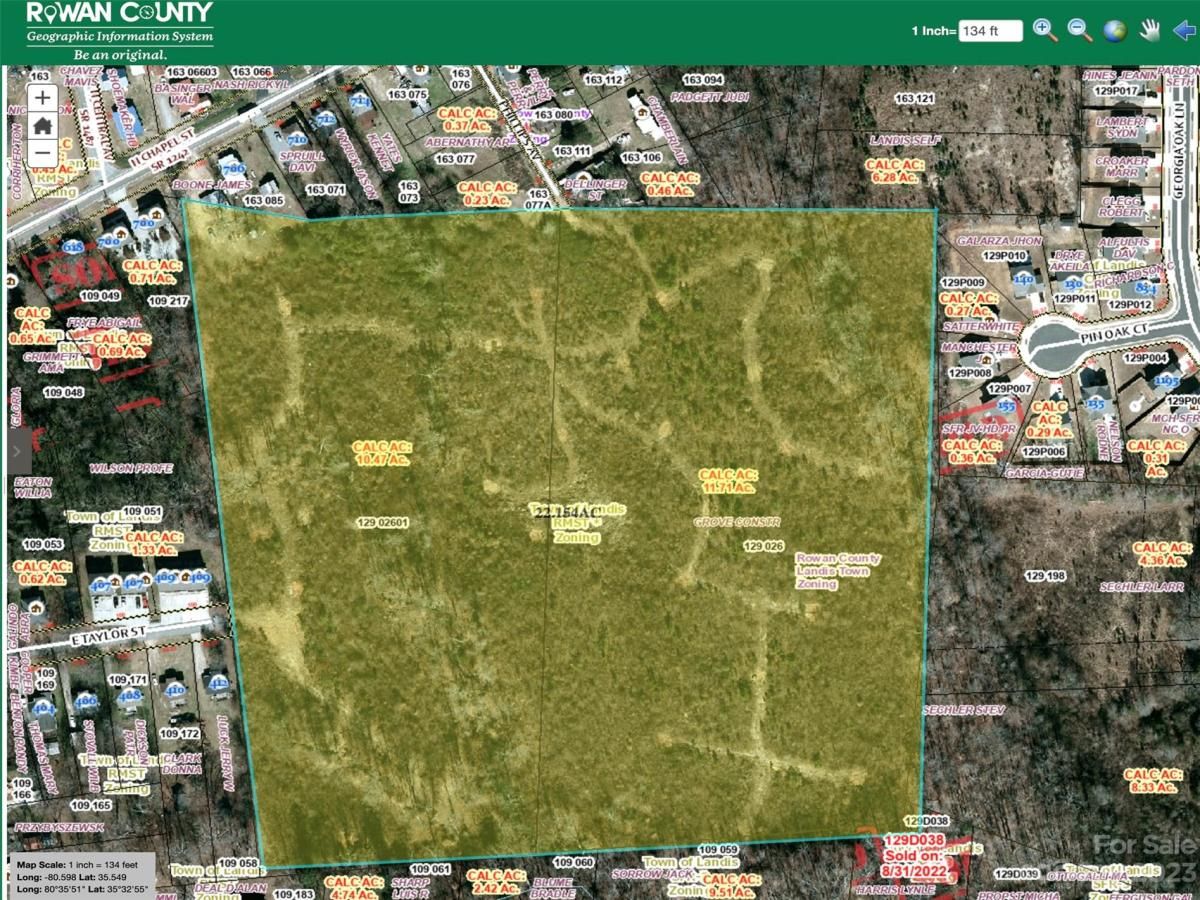Click the magnifier zoom-out tool in header
The image size is (1200, 900).
point(1080,30)
